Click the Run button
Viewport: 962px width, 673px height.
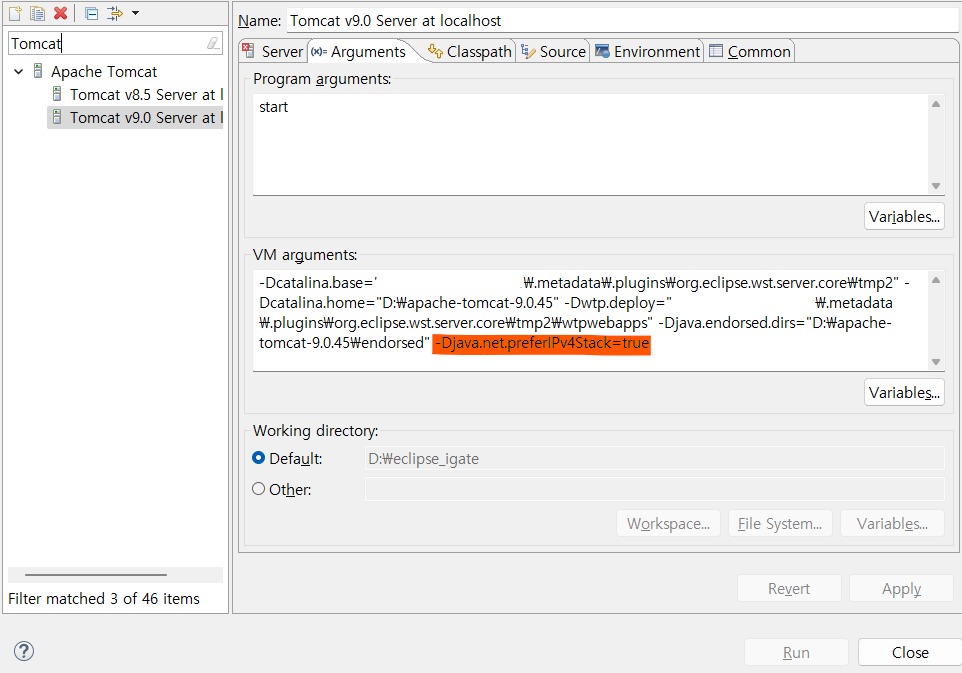796,652
